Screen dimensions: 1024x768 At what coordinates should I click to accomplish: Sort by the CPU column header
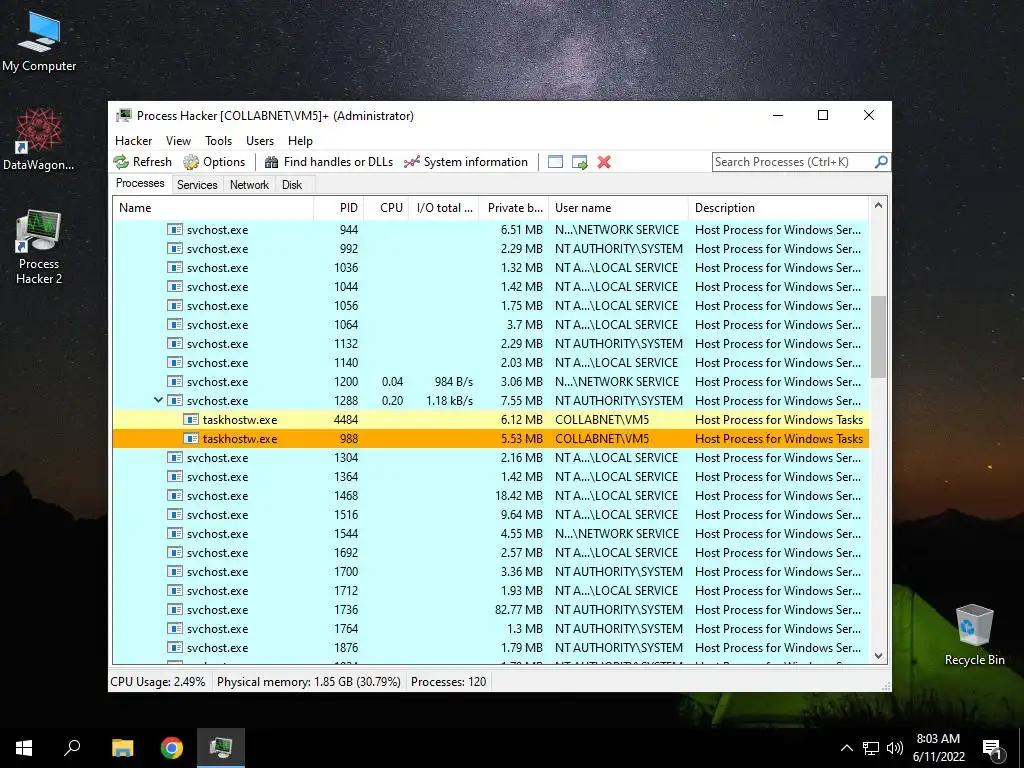point(386,208)
